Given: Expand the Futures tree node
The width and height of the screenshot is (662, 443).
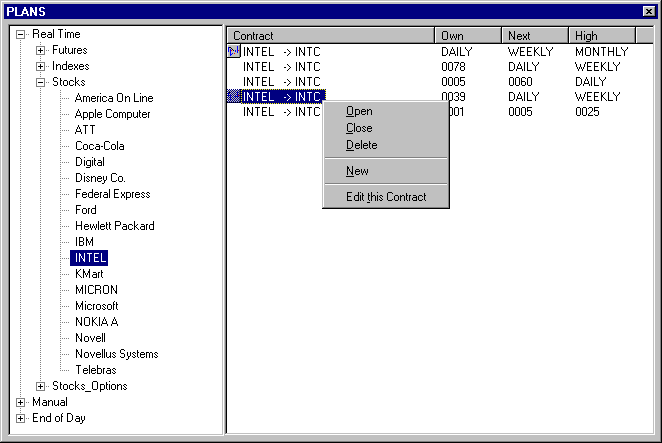Looking at the screenshot, I should tap(40, 50).
